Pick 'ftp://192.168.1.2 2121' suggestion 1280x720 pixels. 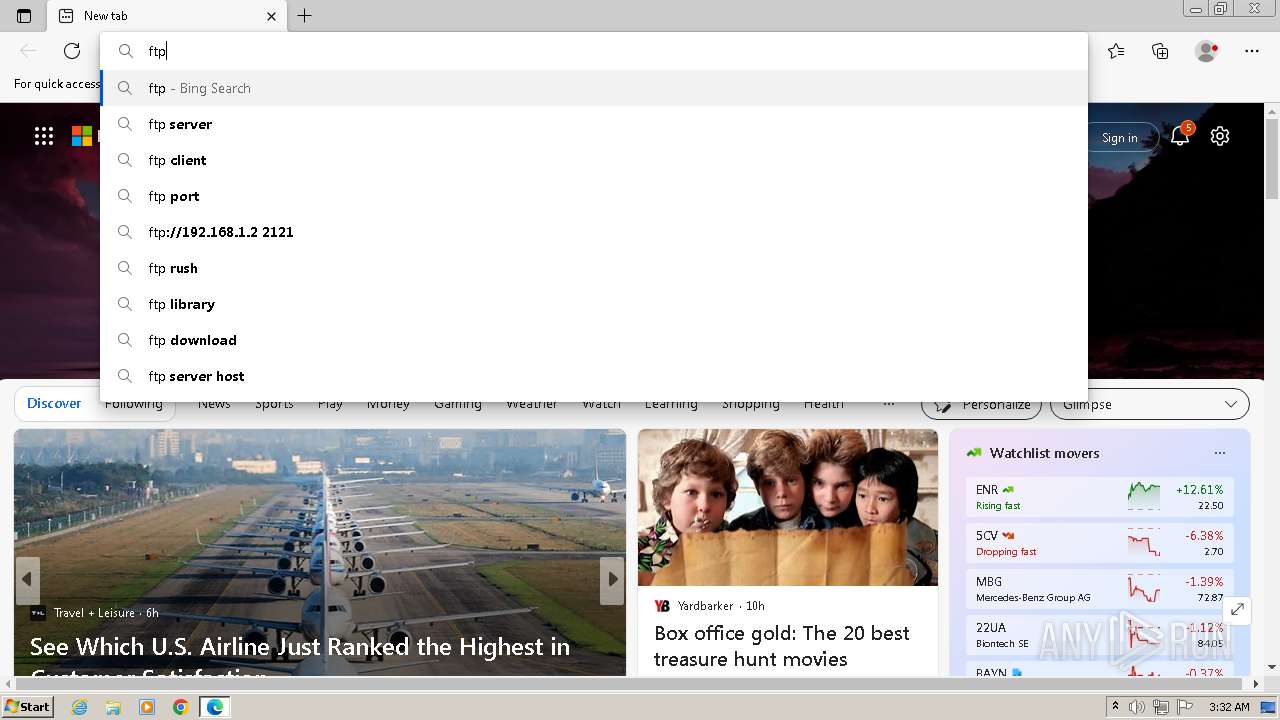(594, 232)
